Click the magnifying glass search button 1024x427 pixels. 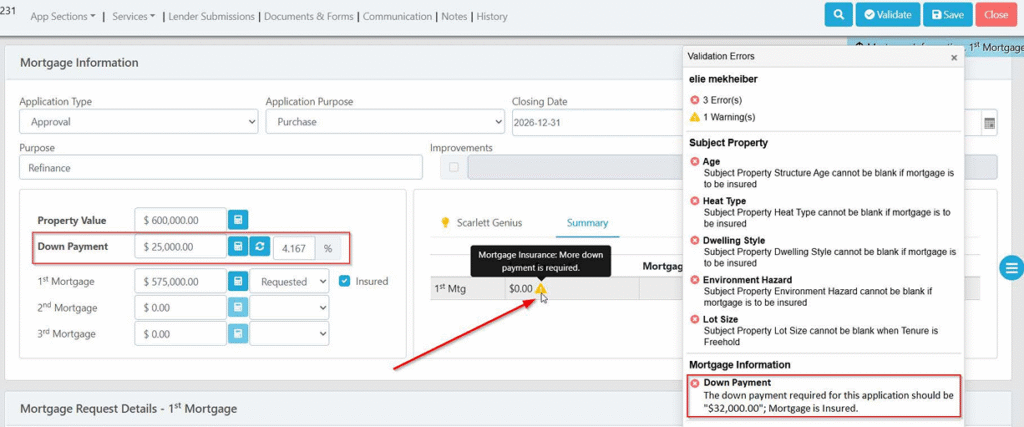[838, 15]
